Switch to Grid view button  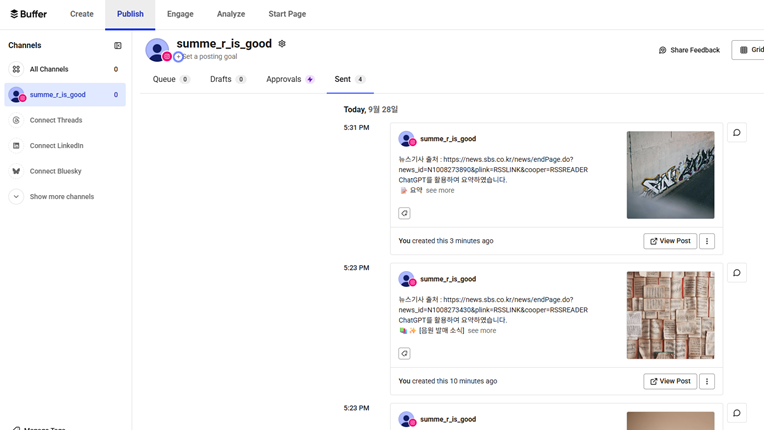[750, 50]
